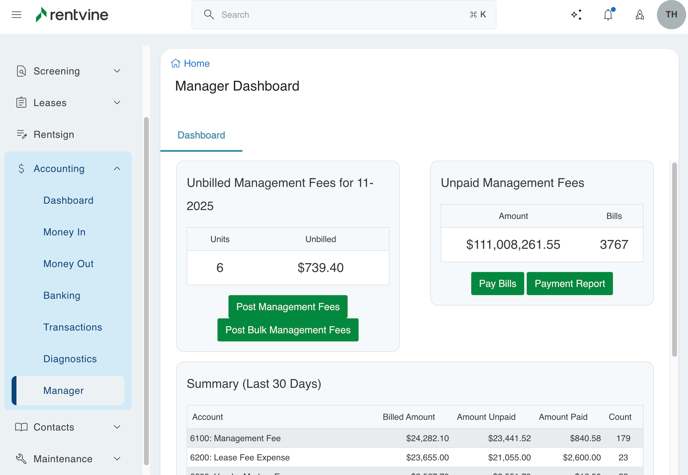Viewport: 688px width, 475px height.
Task: Open the notifications bell
Action: tap(608, 15)
